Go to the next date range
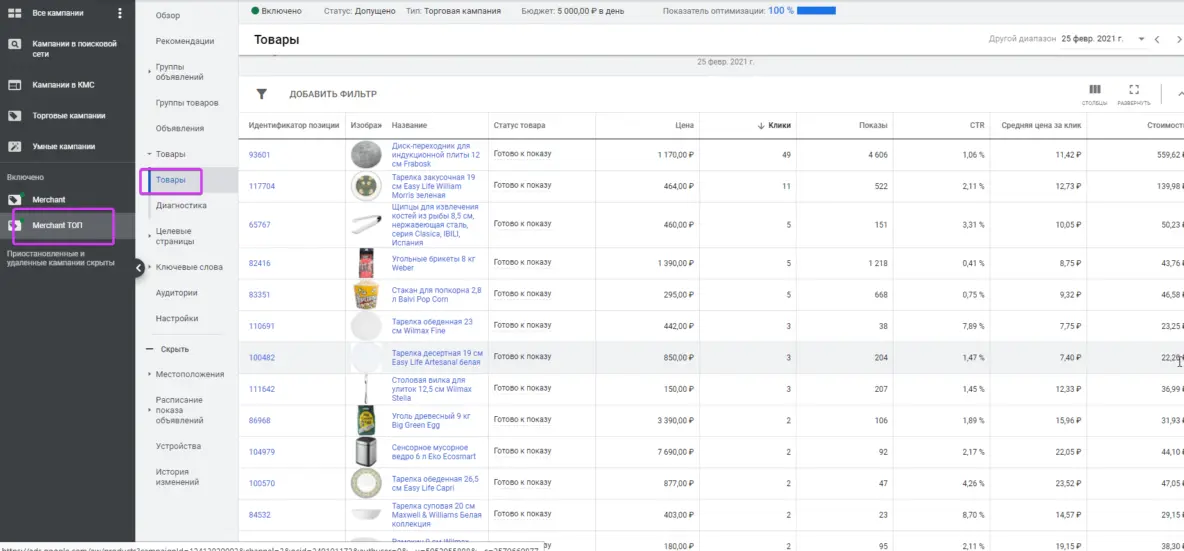 click(x=1176, y=39)
